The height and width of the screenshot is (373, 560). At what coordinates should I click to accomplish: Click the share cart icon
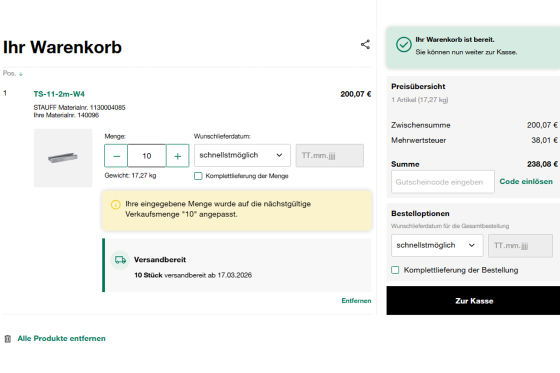[365, 45]
